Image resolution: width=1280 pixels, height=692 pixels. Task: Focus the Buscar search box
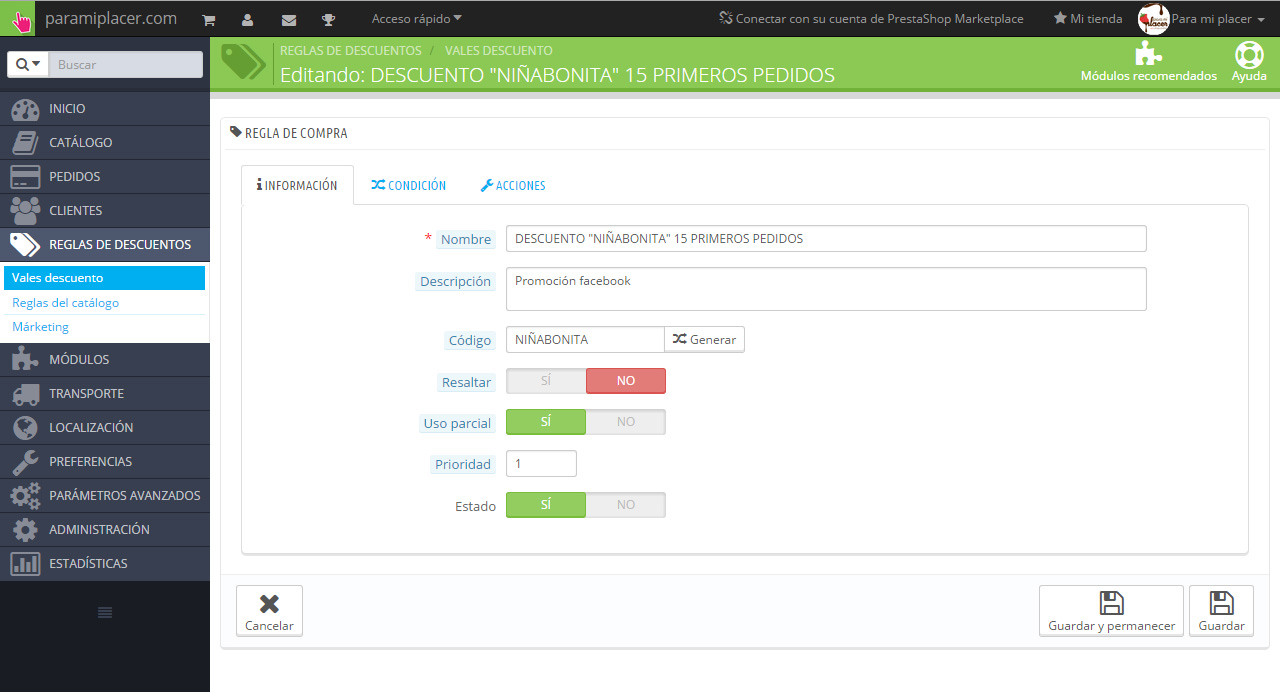pyautogui.click(x=125, y=64)
